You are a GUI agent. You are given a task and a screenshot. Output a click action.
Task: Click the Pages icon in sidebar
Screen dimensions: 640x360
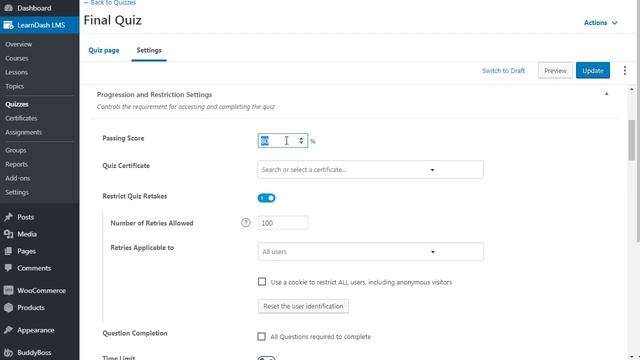tap(8, 251)
